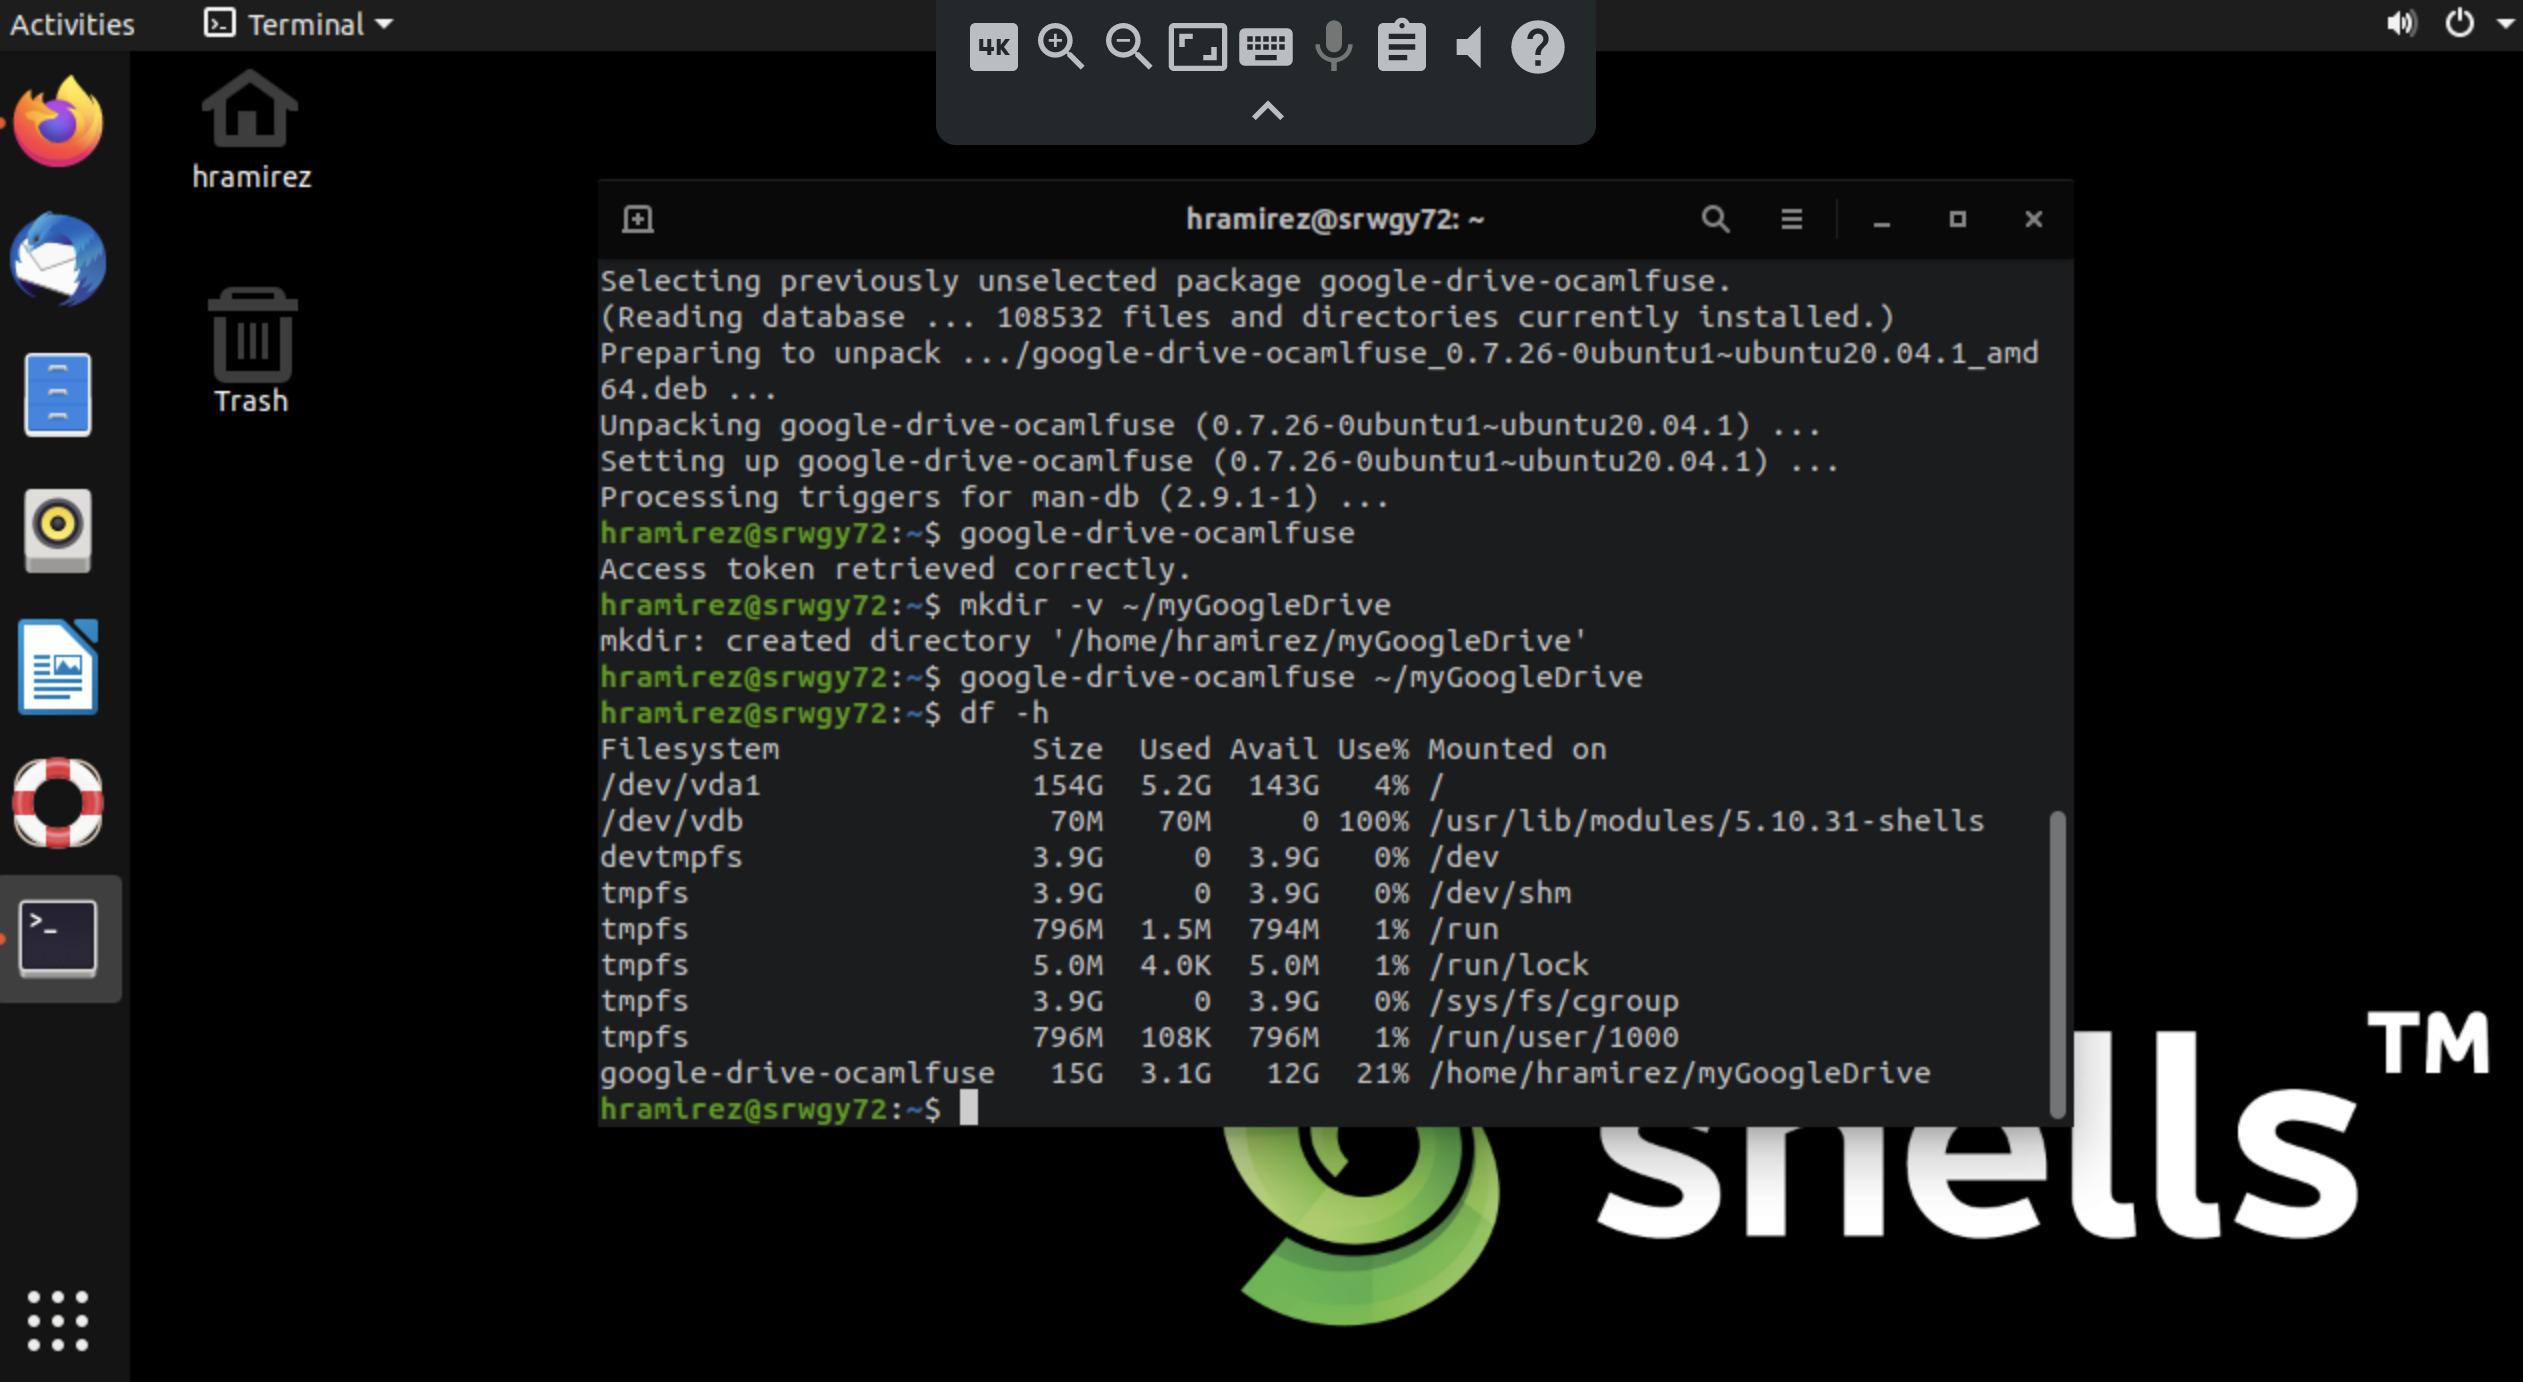
Task: Open Show Applications grid button
Action: [x=58, y=1320]
